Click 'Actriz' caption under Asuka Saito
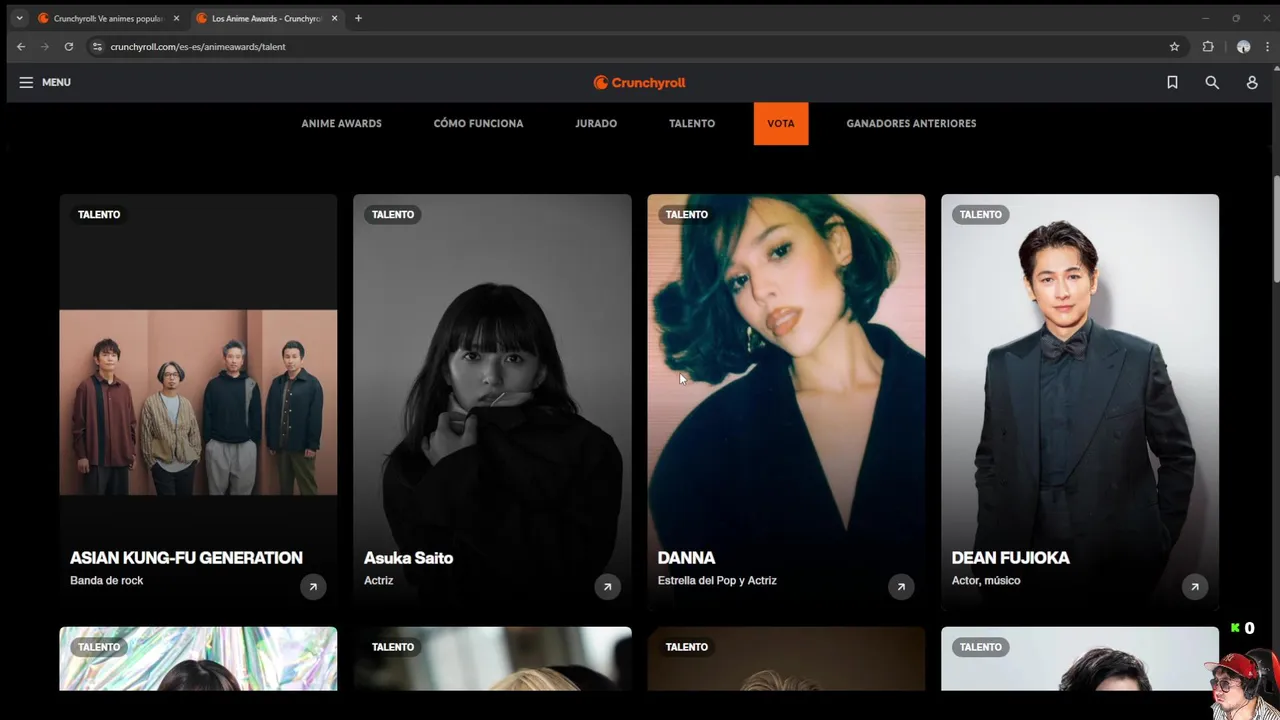The image size is (1280, 720). 378,580
